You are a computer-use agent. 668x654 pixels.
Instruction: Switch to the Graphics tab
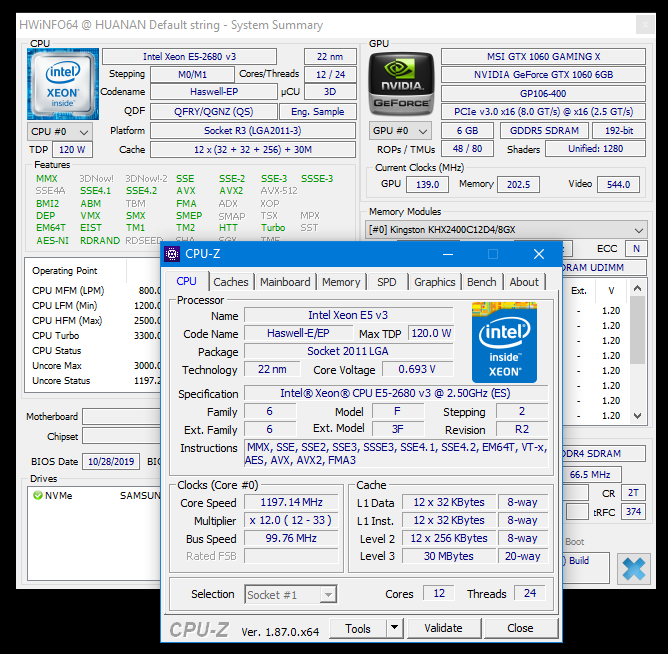tap(435, 282)
